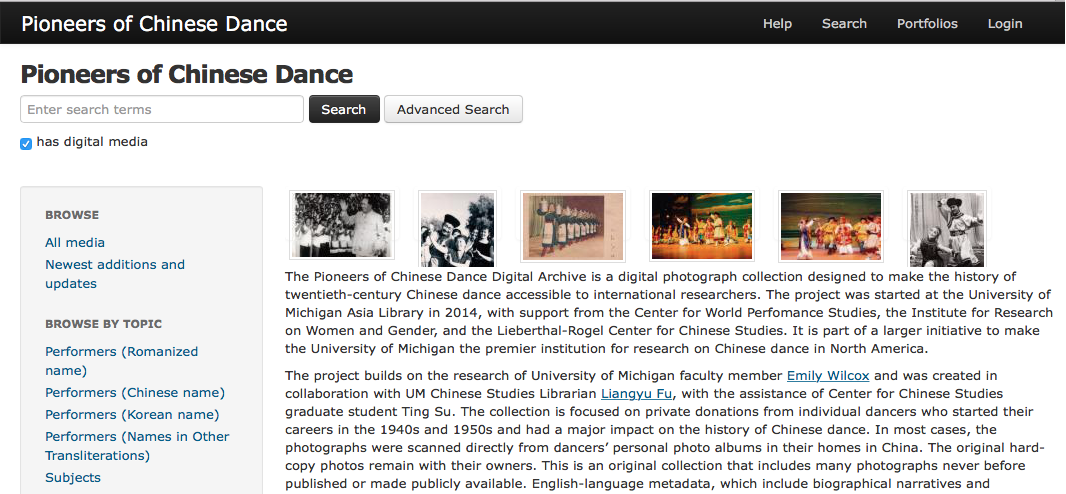This screenshot has width=1066, height=494.
Task: Go to Search in the top navigation bar
Action: [844, 24]
